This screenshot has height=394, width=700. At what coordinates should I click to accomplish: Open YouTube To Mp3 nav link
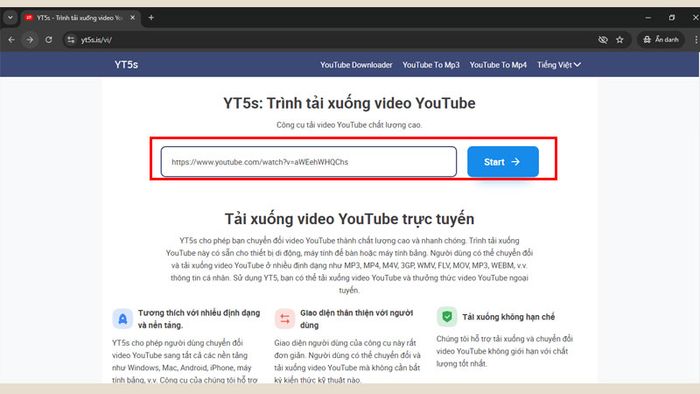[x=431, y=65]
